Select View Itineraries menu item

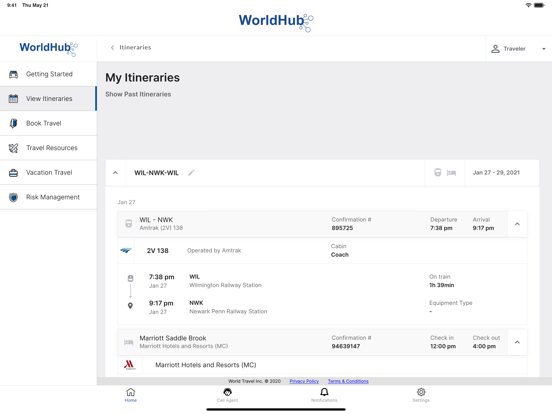(48, 99)
